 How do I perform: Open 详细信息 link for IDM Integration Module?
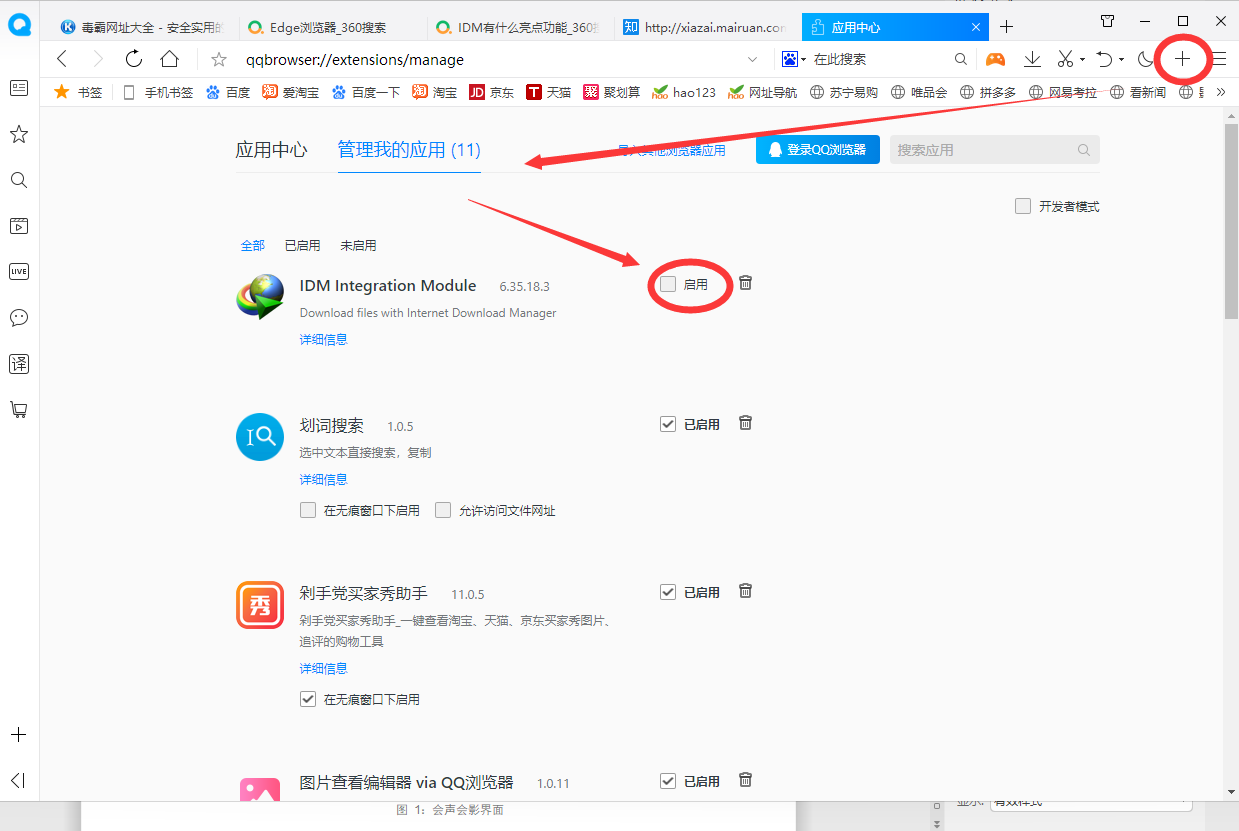(x=324, y=339)
